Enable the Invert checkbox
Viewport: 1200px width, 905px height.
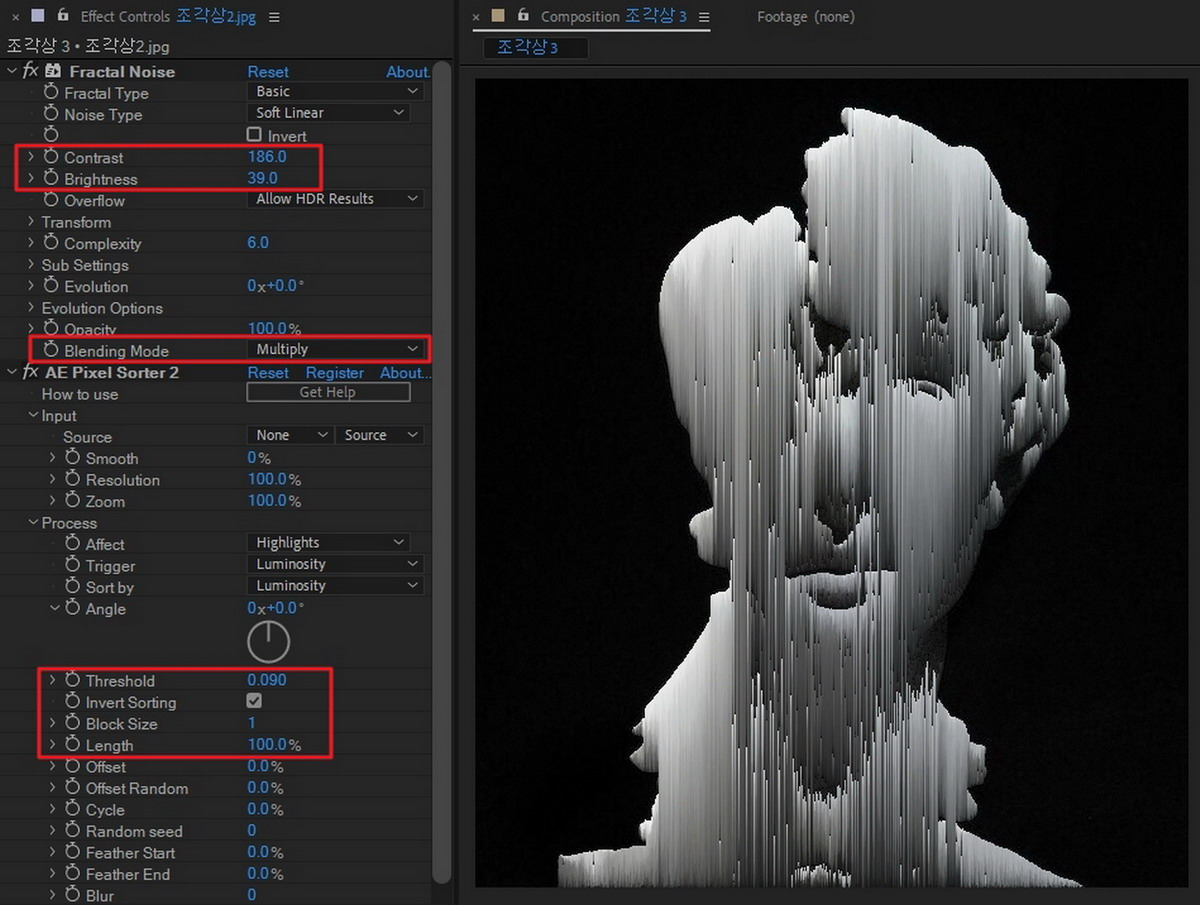tap(254, 135)
